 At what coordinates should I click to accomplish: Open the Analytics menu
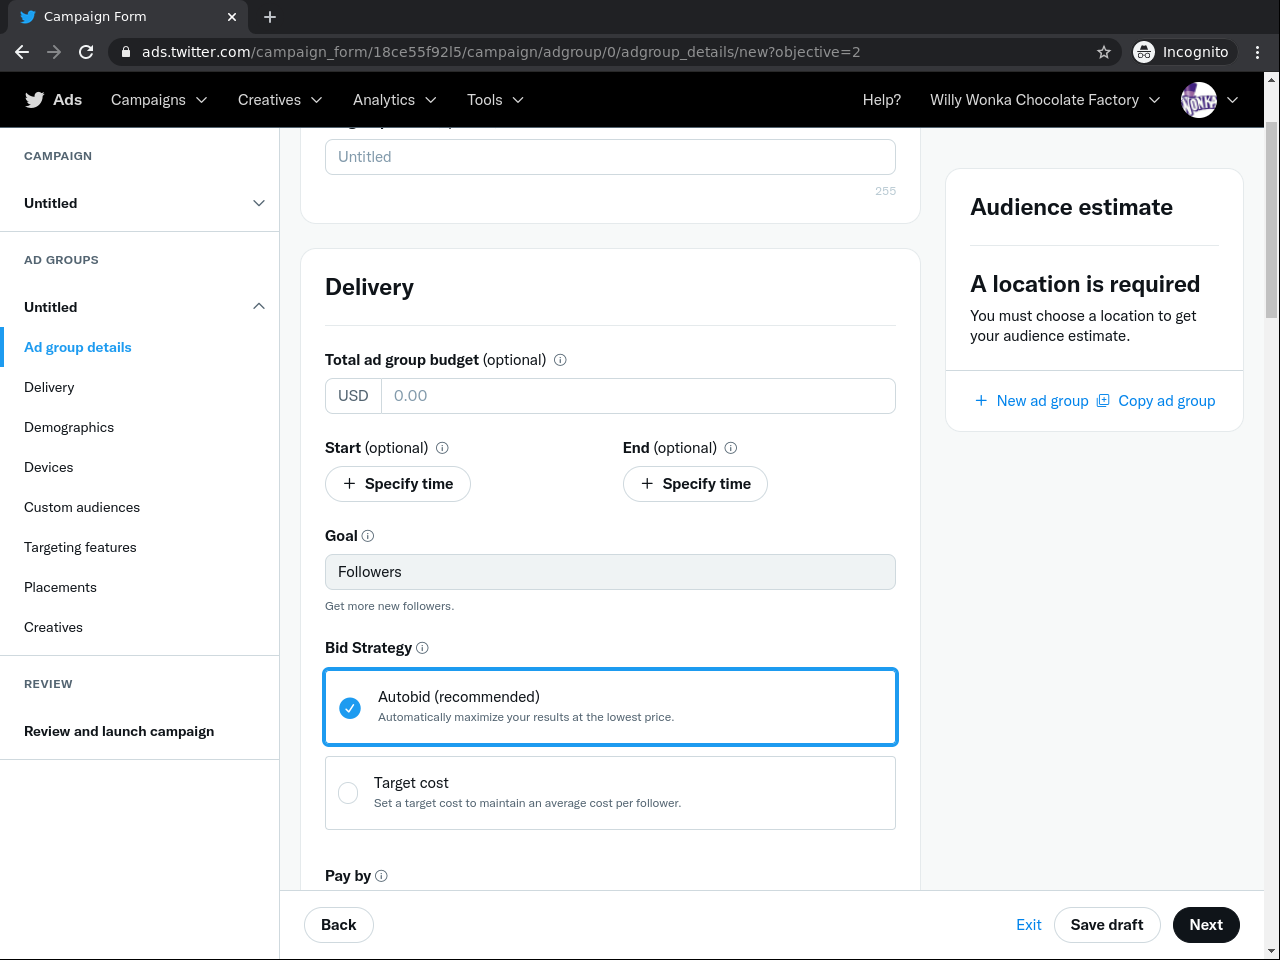tap(394, 100)
